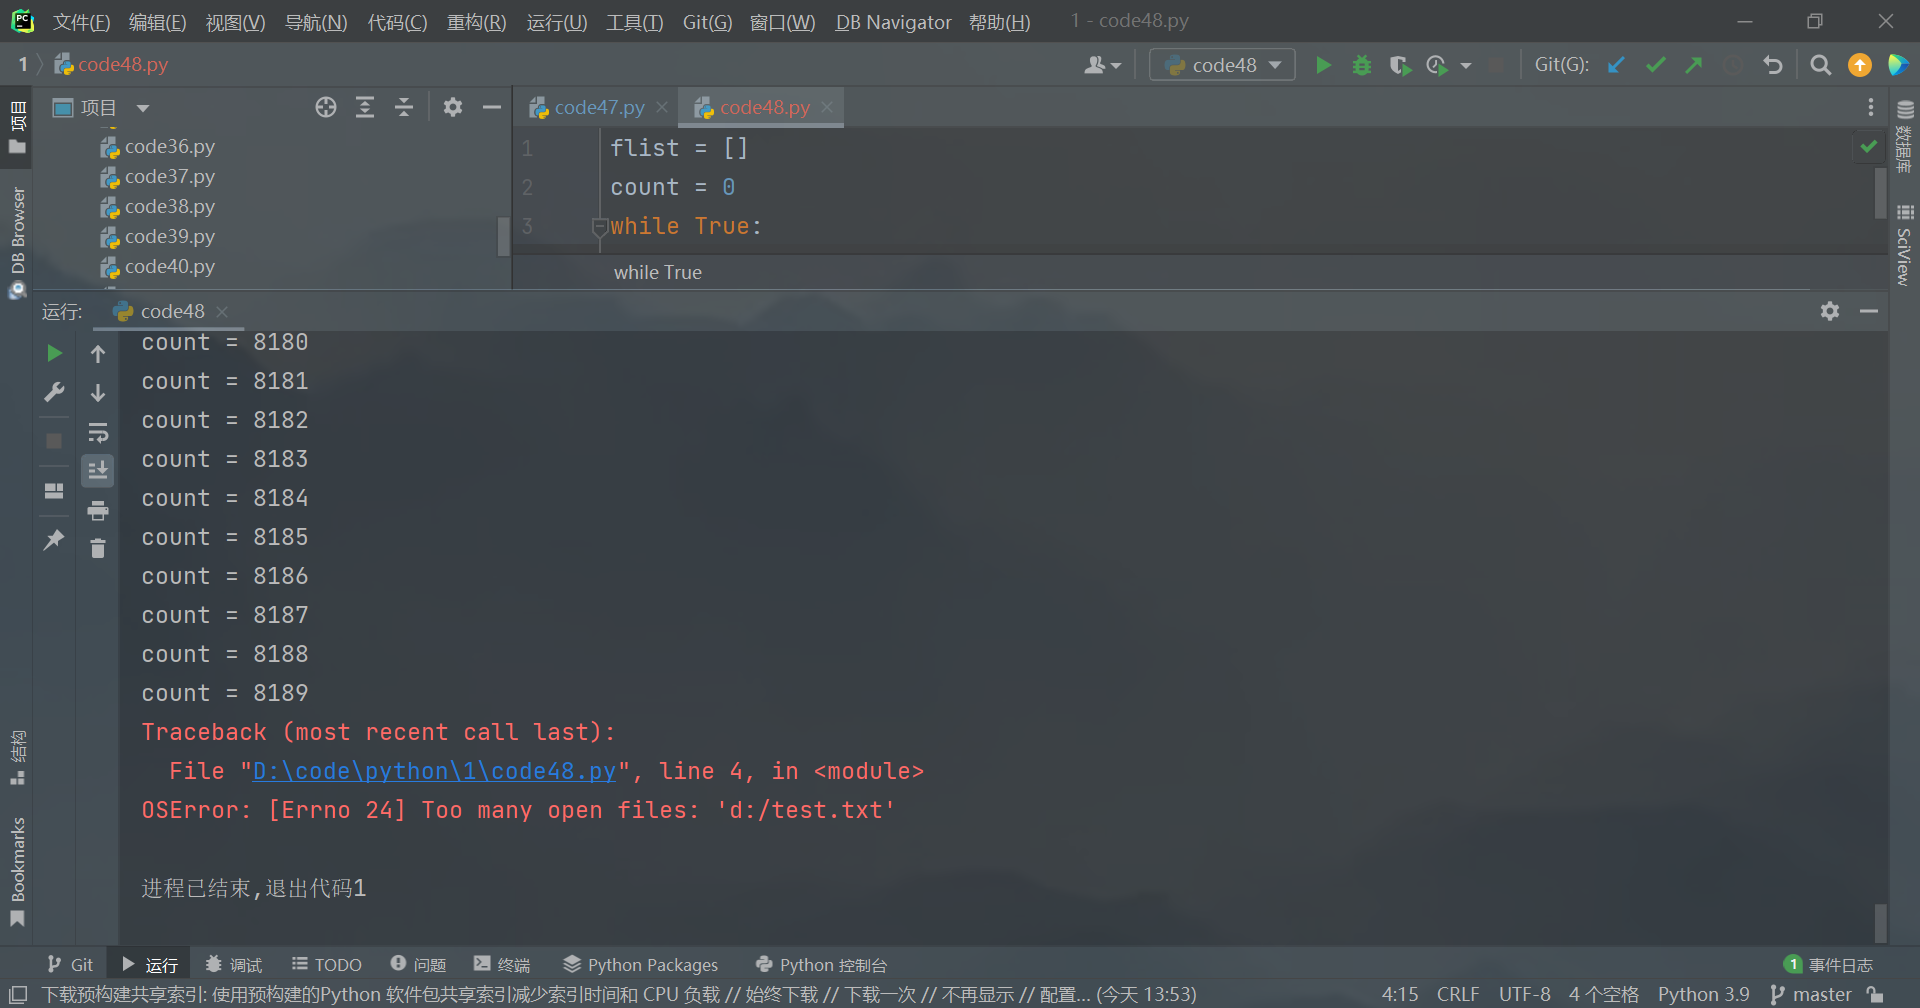
Task: Rerun code48 from the run panel
Action: click(55, 353)
